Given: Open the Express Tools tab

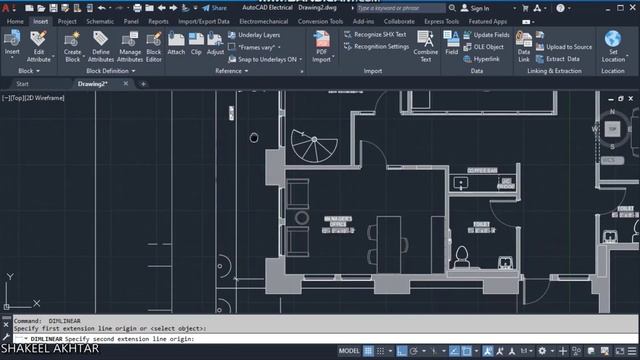Looking at the screenshot, I should tap(441, 22).
